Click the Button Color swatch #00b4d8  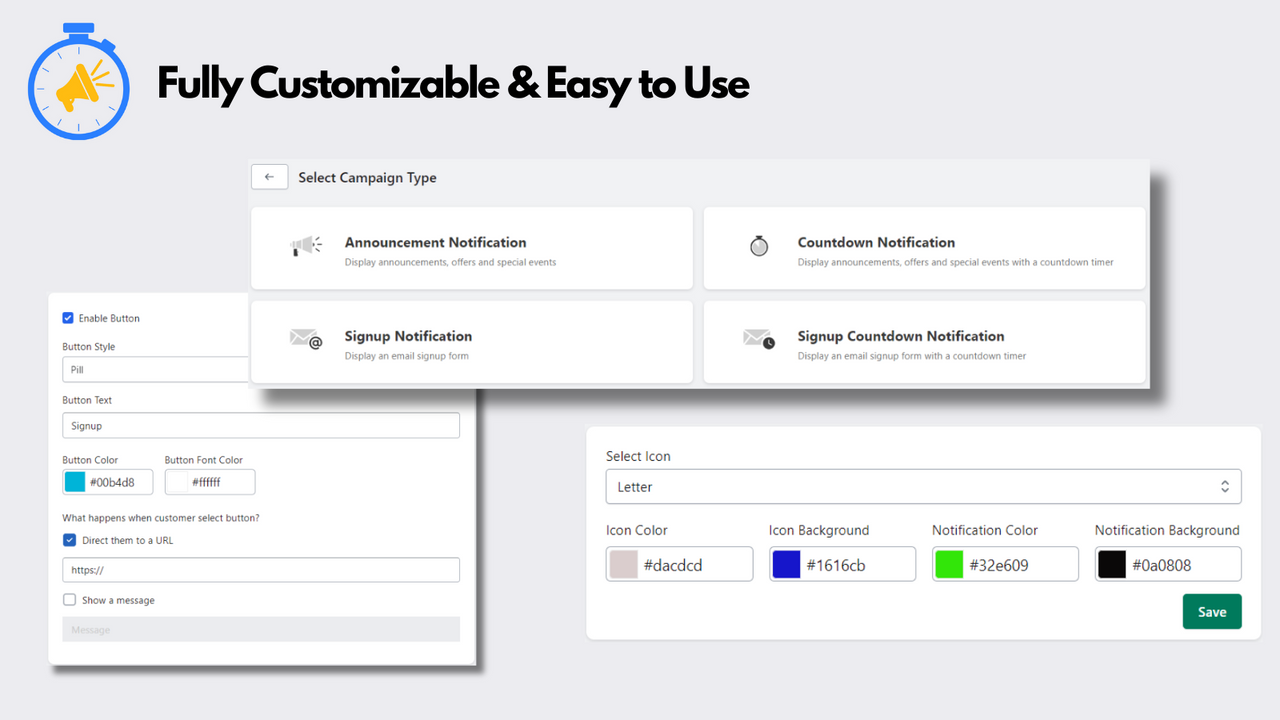pos(74,481)
